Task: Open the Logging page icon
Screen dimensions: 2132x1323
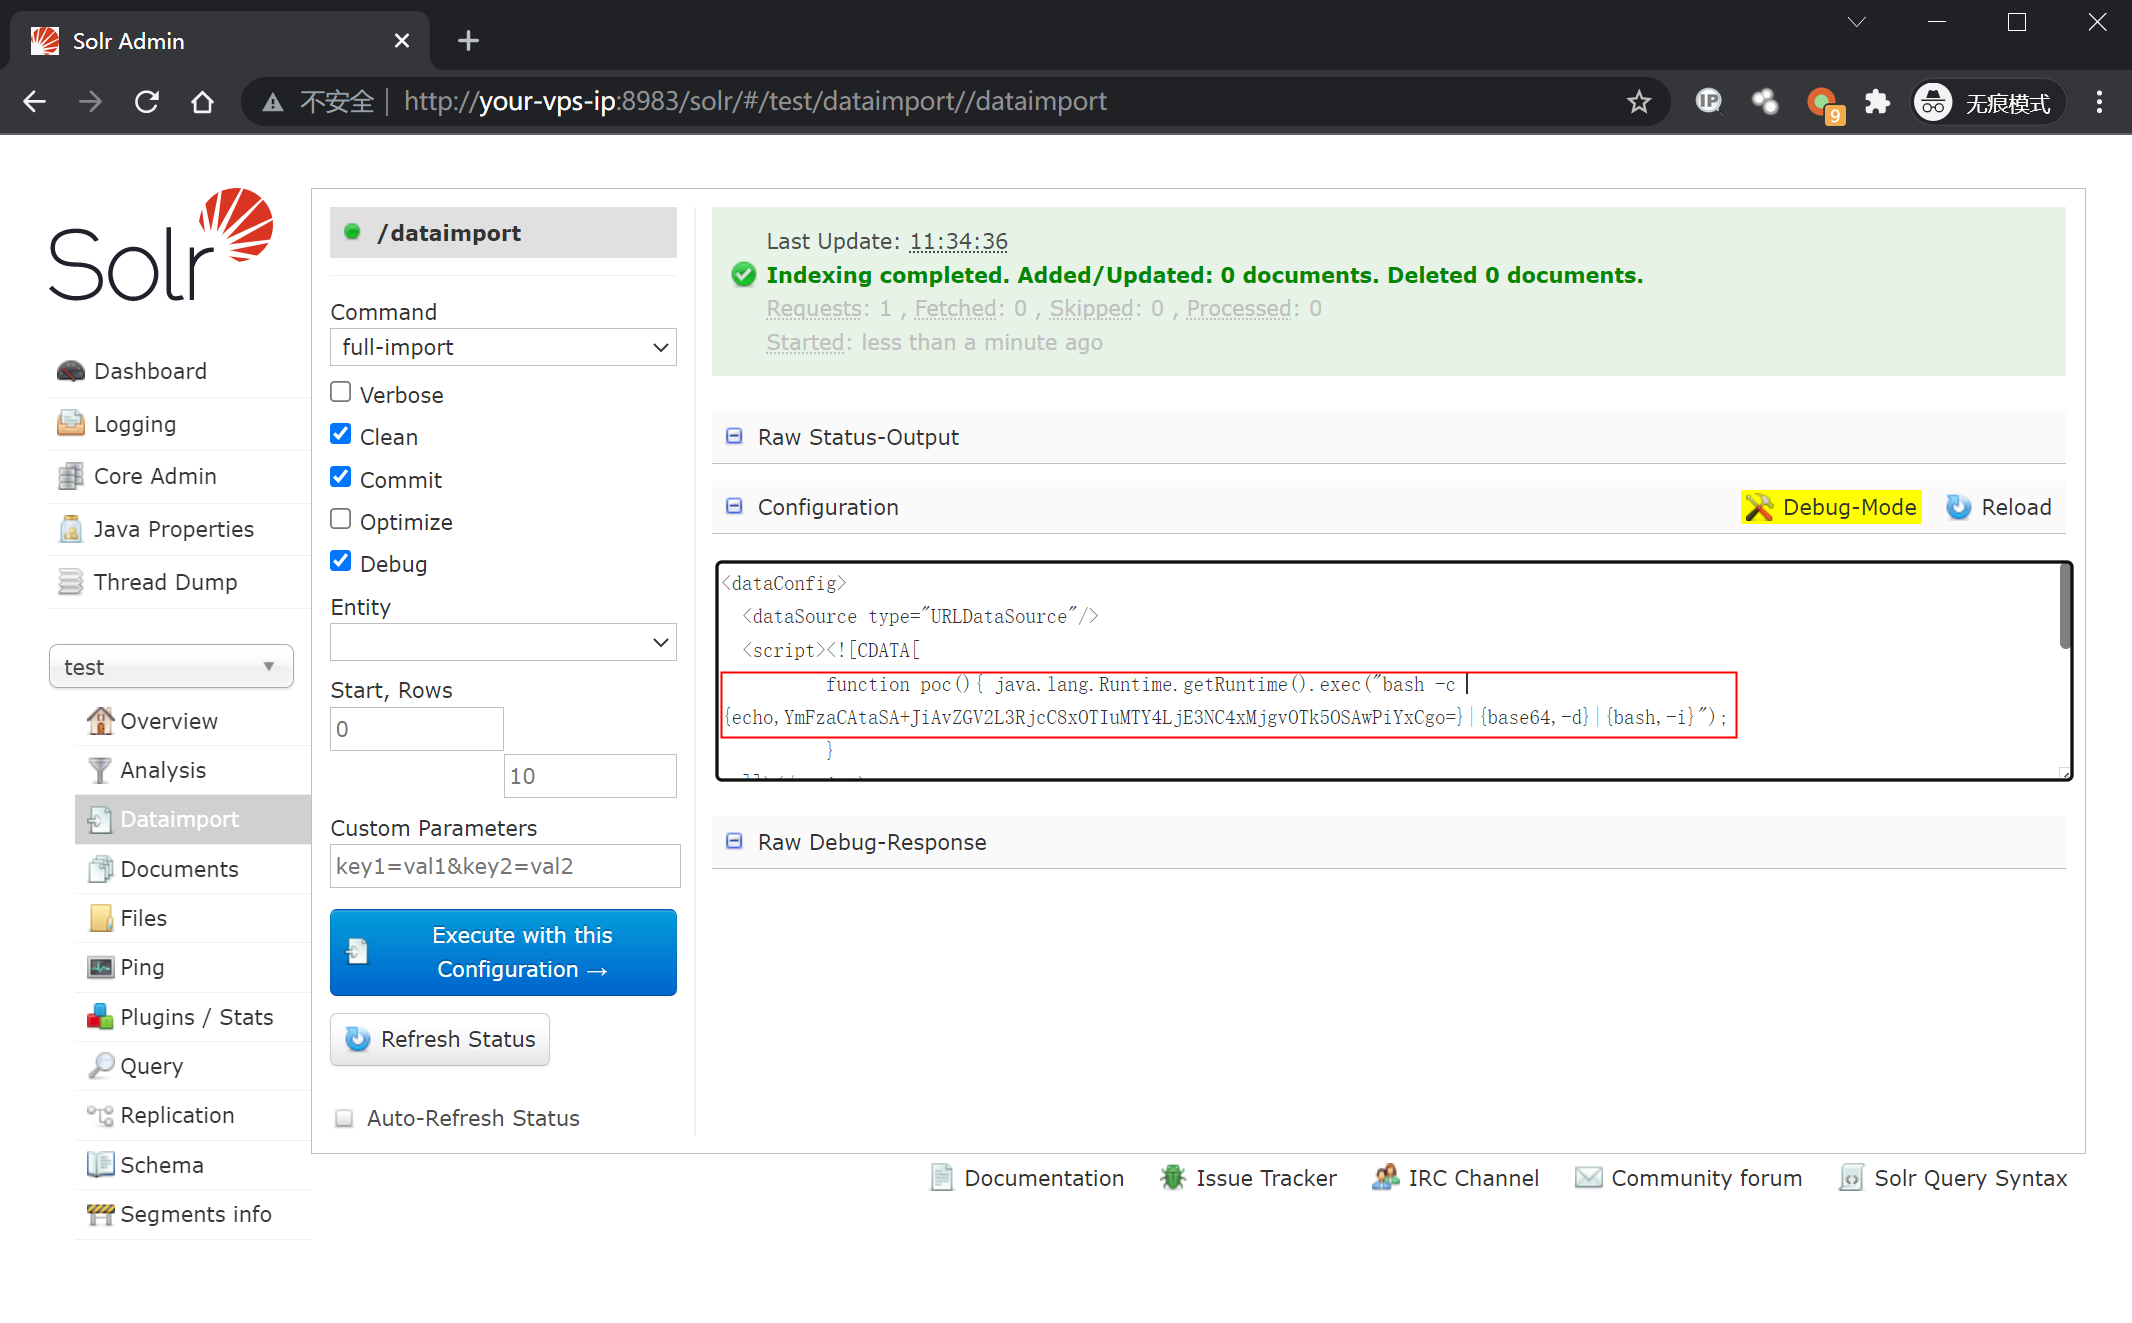Action: (x=70, y=424)
